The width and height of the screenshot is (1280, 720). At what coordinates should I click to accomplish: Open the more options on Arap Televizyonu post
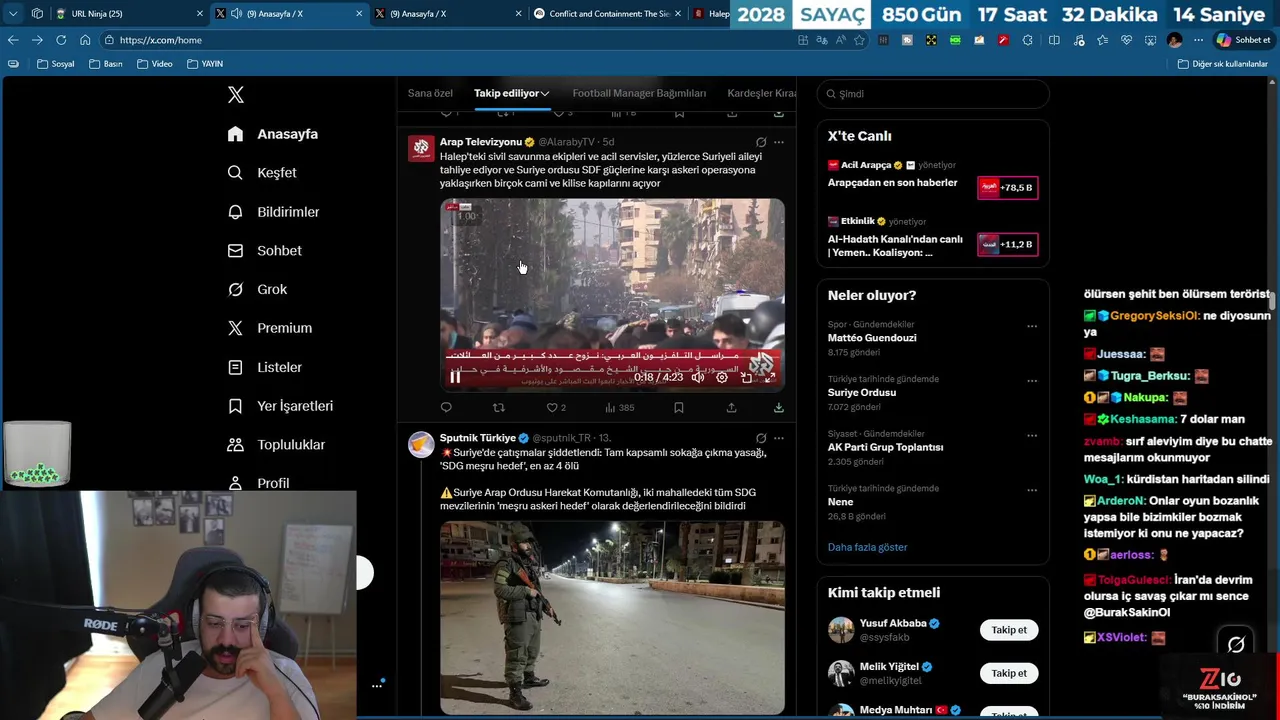[778, 142]
